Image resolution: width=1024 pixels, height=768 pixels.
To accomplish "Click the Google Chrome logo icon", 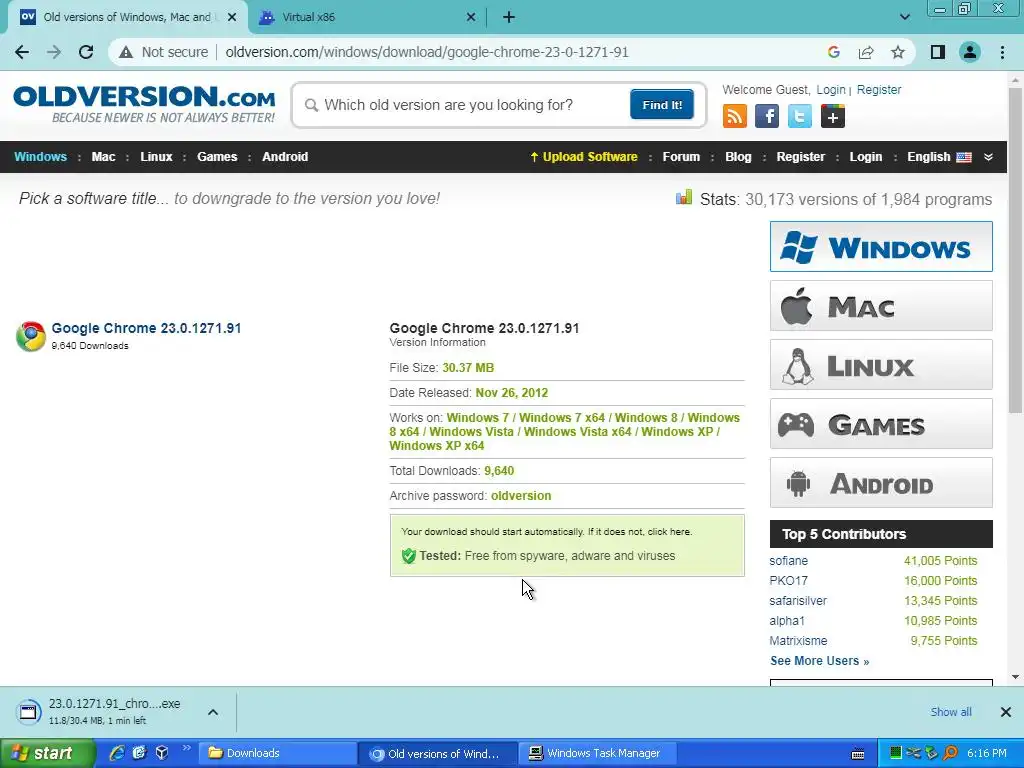I will click(x=31, y=336).
